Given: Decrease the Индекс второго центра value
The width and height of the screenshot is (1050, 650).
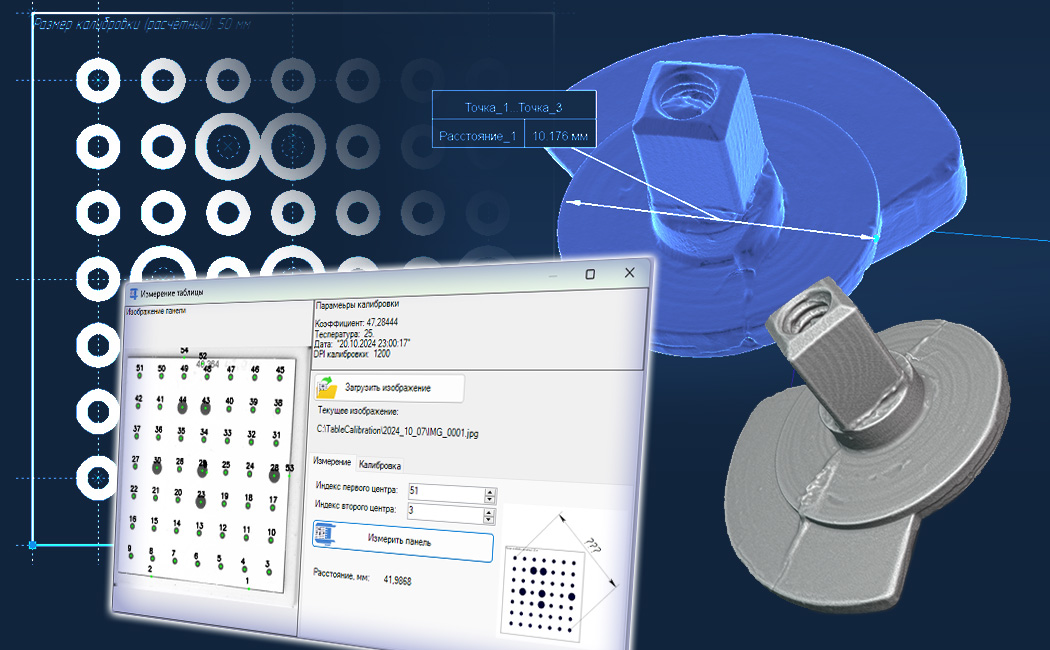Looking at the screenshot, I should (489, 519).
